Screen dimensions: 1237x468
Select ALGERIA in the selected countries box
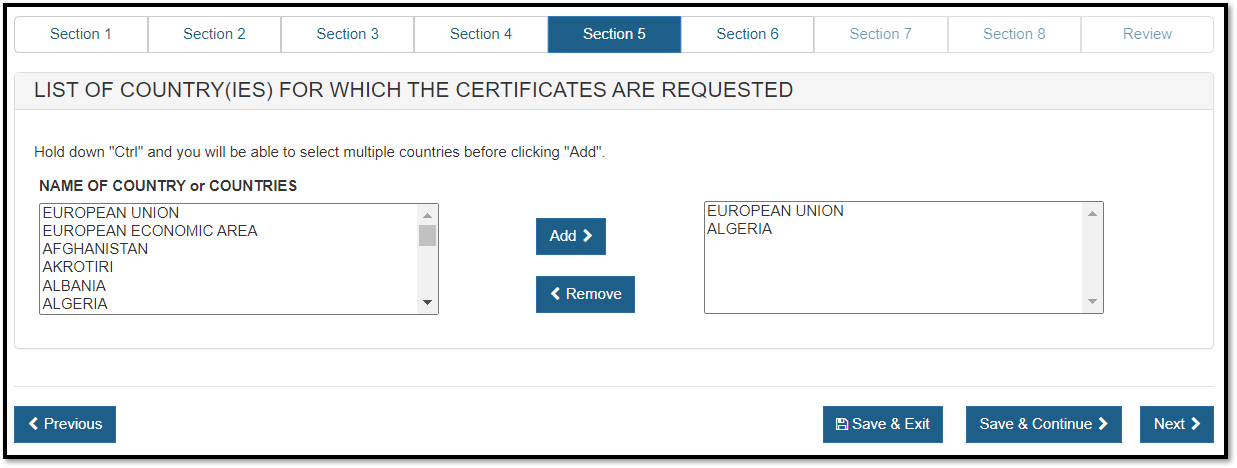739,229
